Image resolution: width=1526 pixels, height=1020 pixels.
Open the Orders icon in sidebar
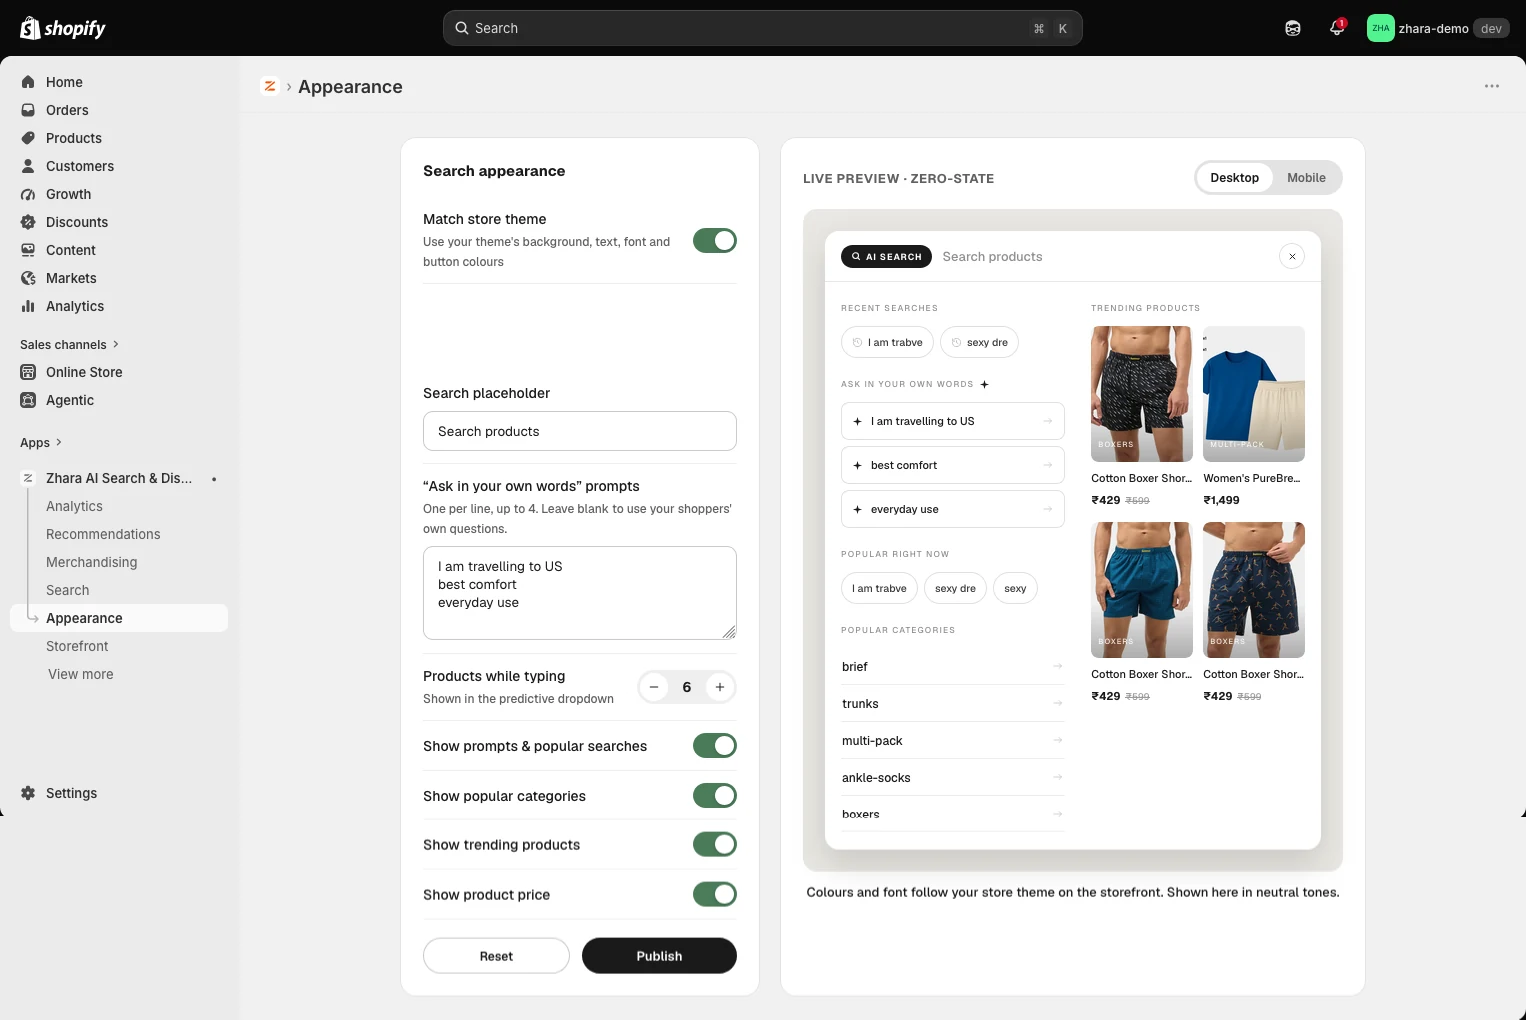[28, 110]
